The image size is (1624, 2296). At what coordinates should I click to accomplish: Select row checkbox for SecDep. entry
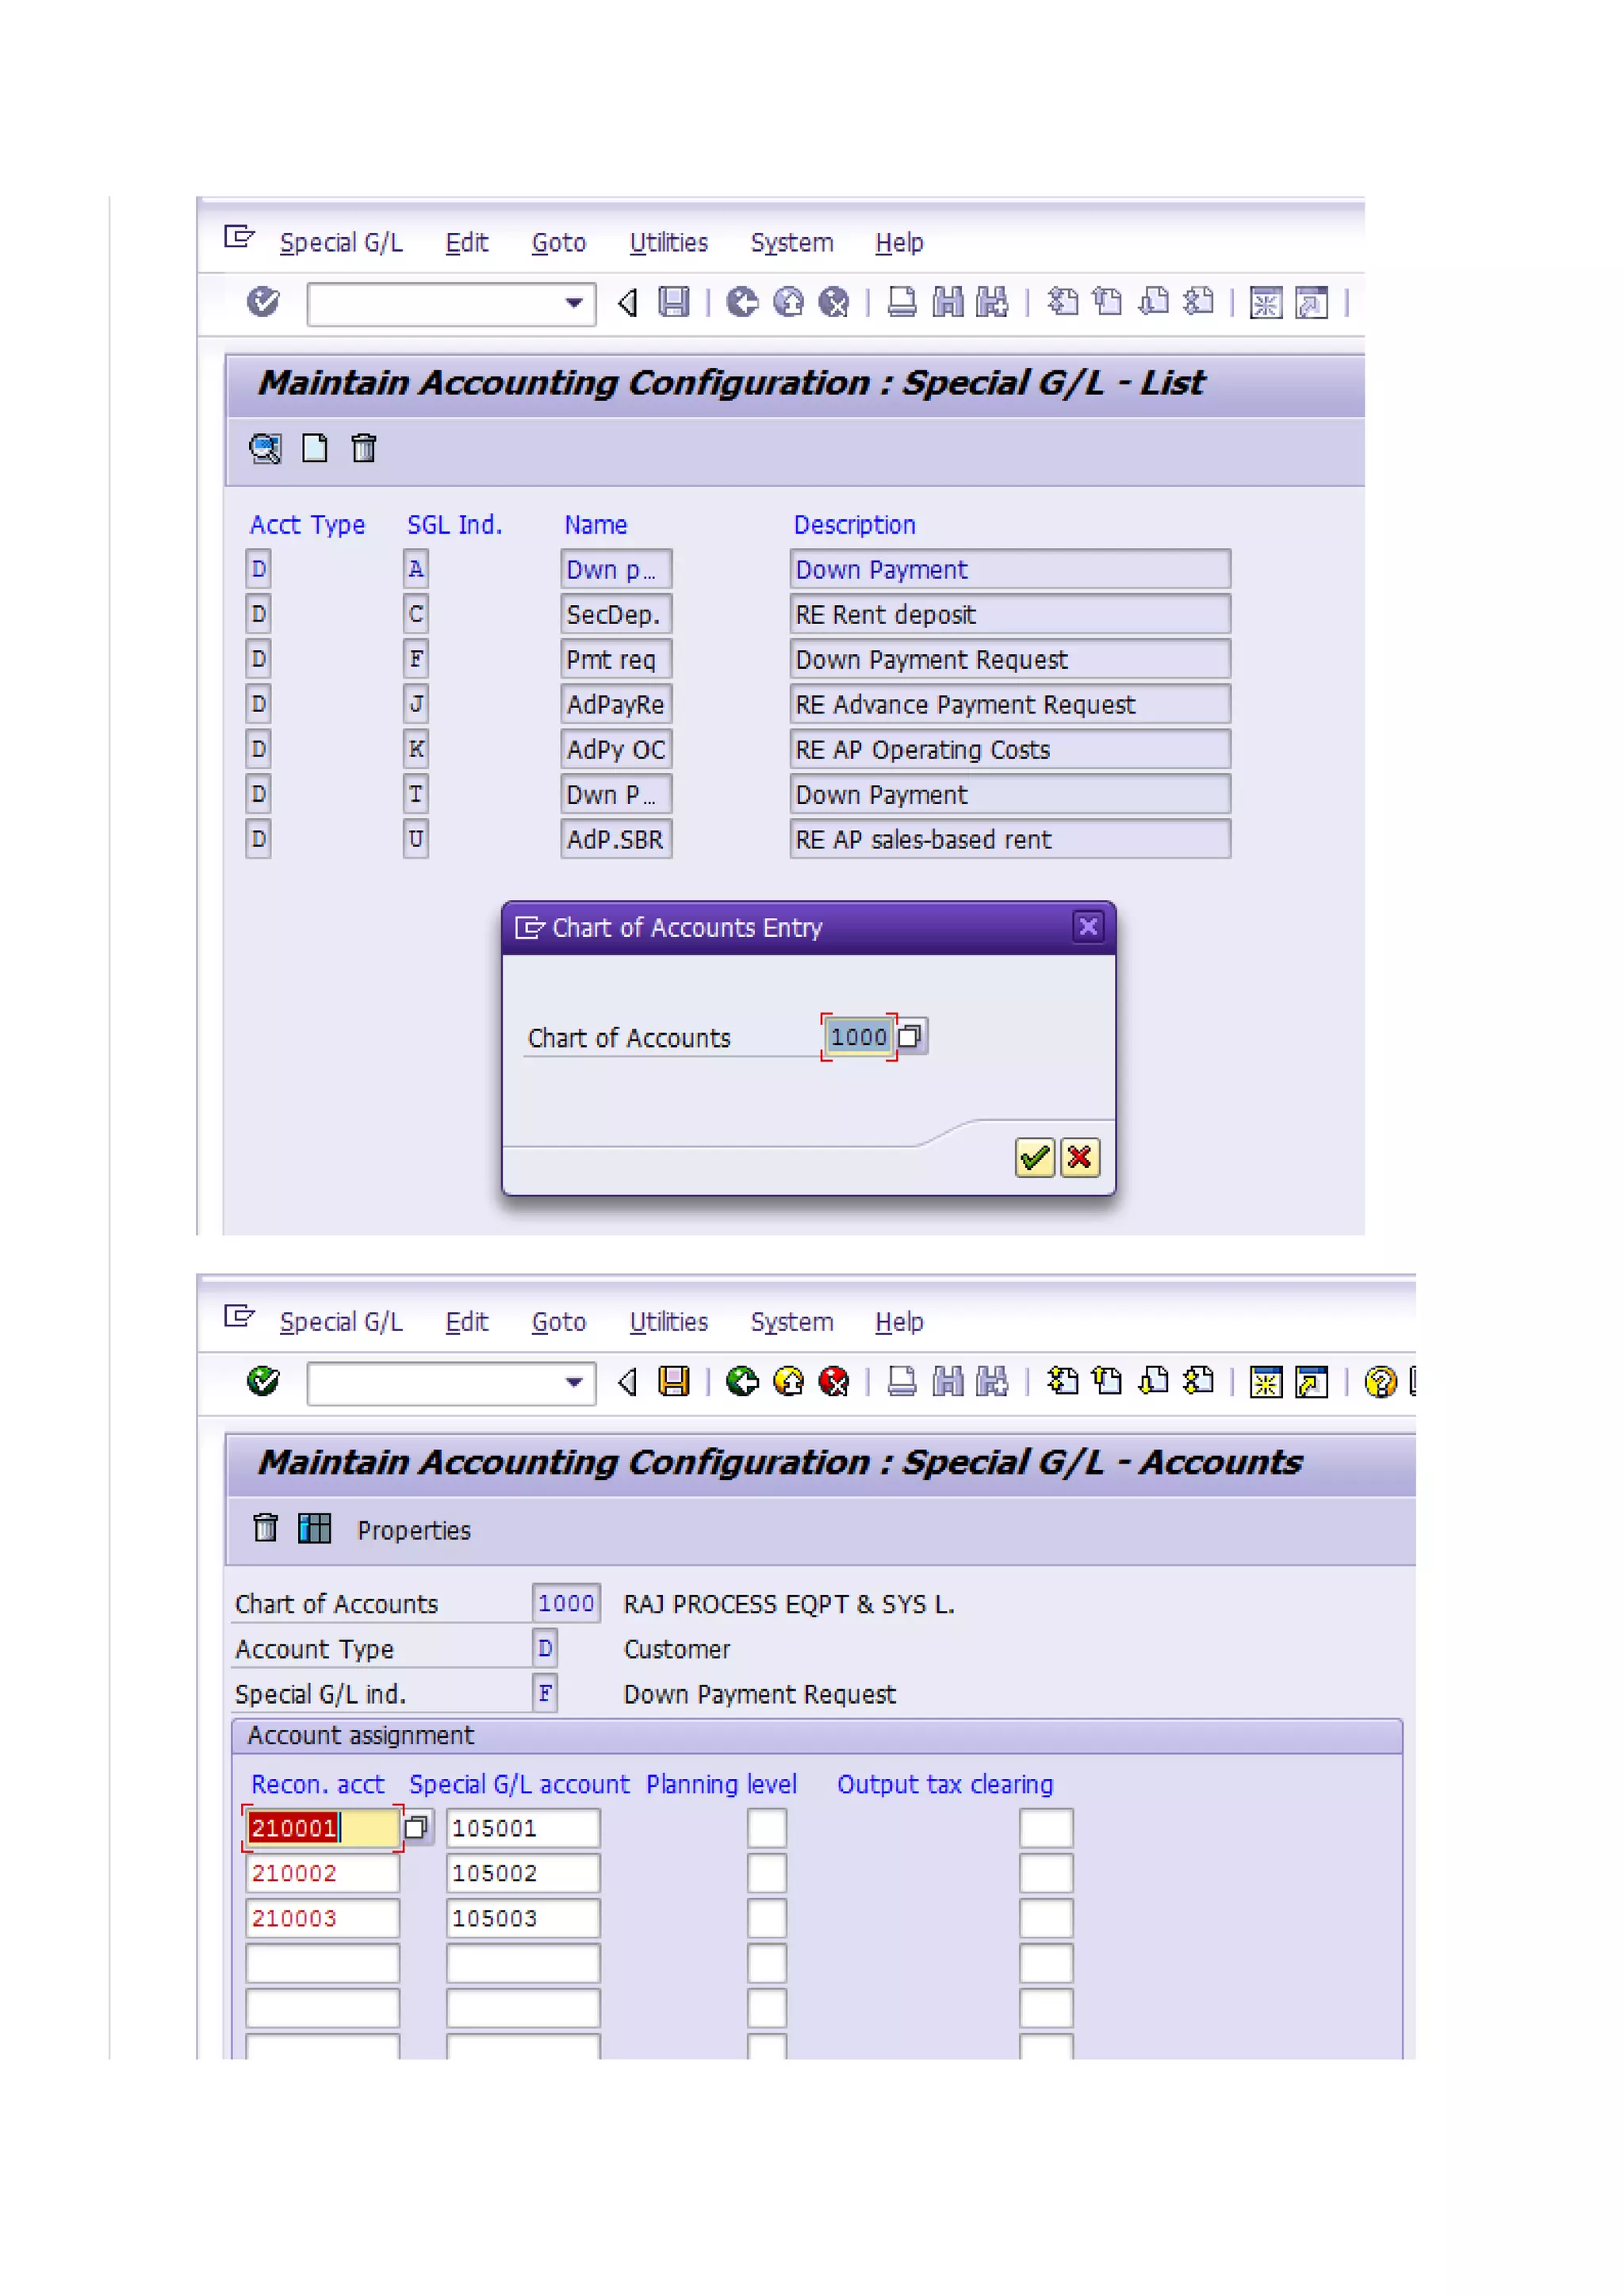click(x=258, y=614)
